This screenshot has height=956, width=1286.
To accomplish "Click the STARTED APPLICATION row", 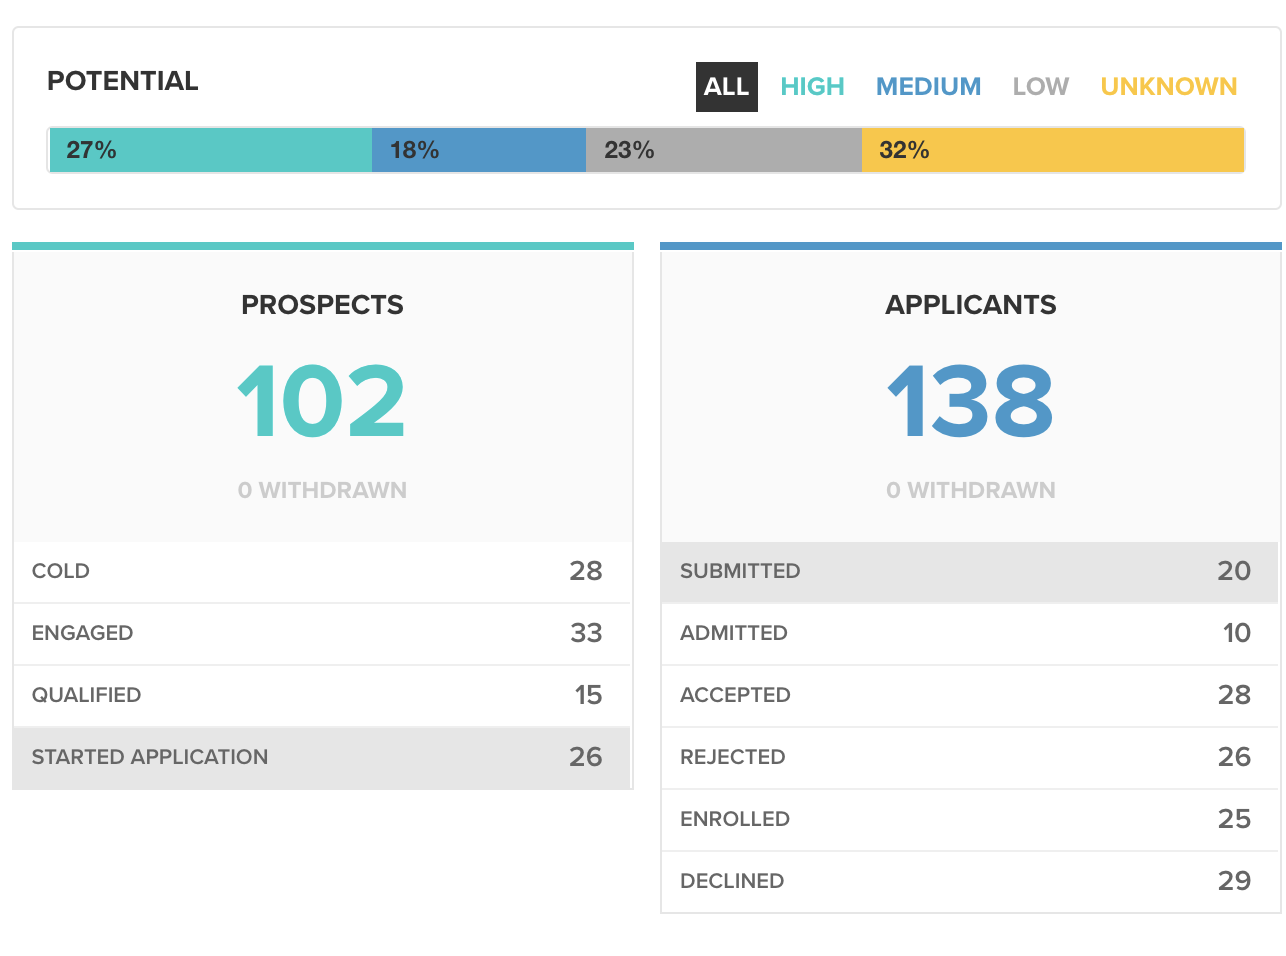I will coord(322,757).
